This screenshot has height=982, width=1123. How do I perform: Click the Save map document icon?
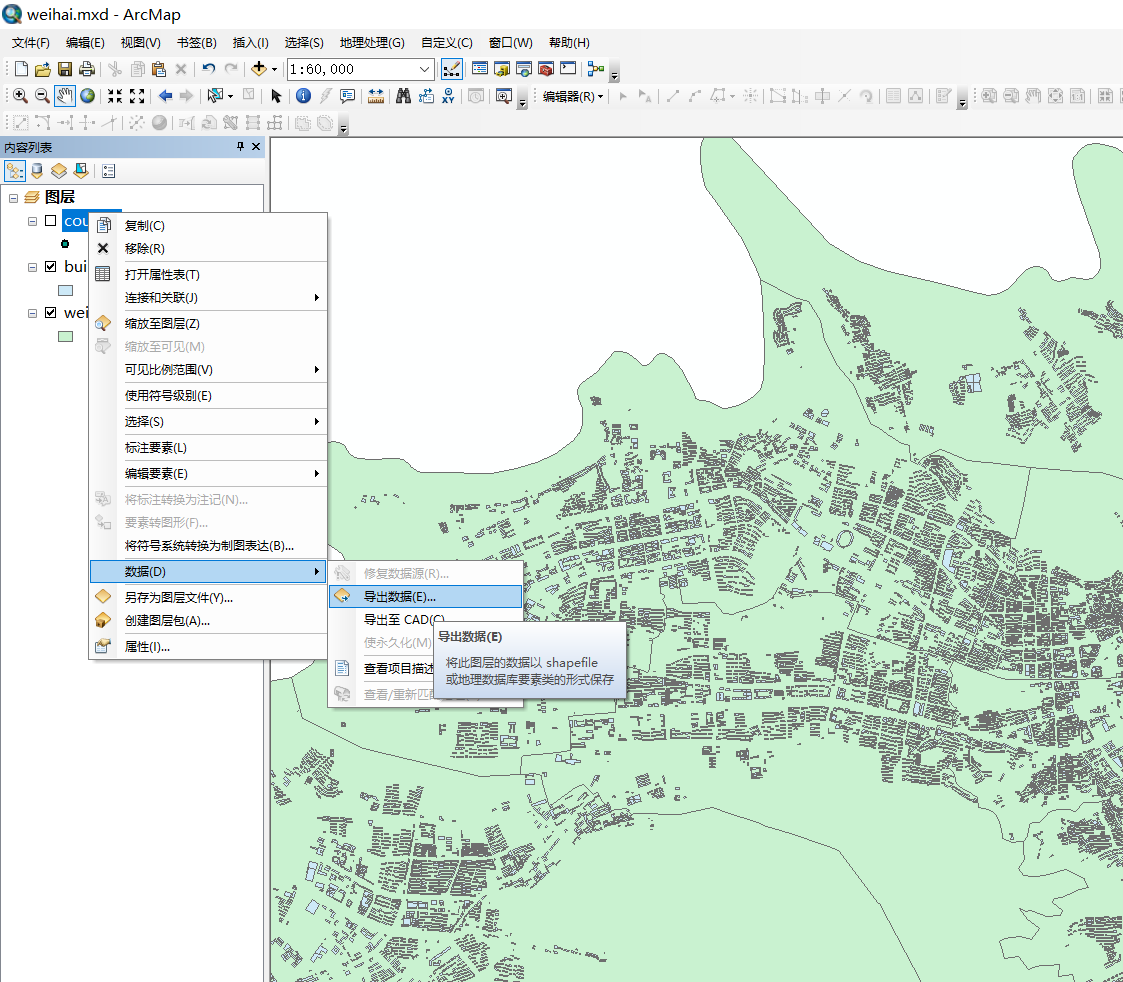point(65,69)
